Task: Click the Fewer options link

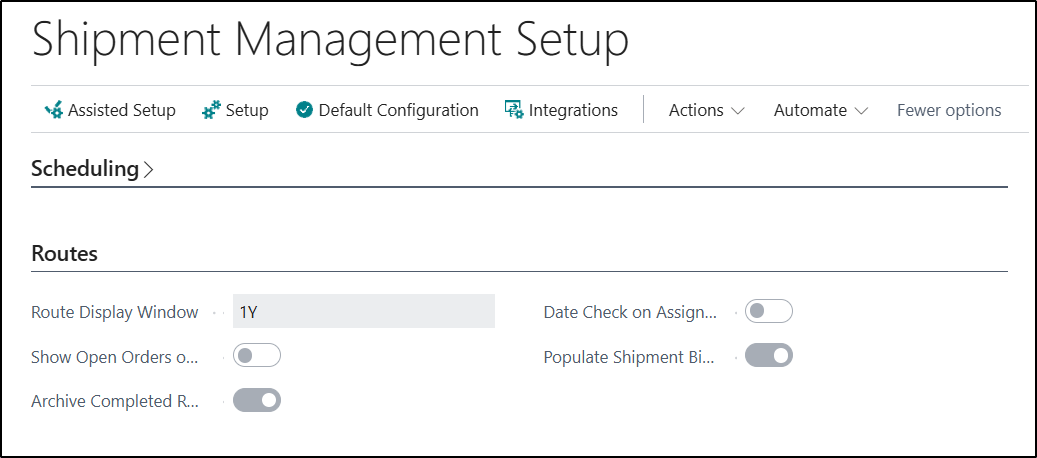Action: click(x=949, y=110)
